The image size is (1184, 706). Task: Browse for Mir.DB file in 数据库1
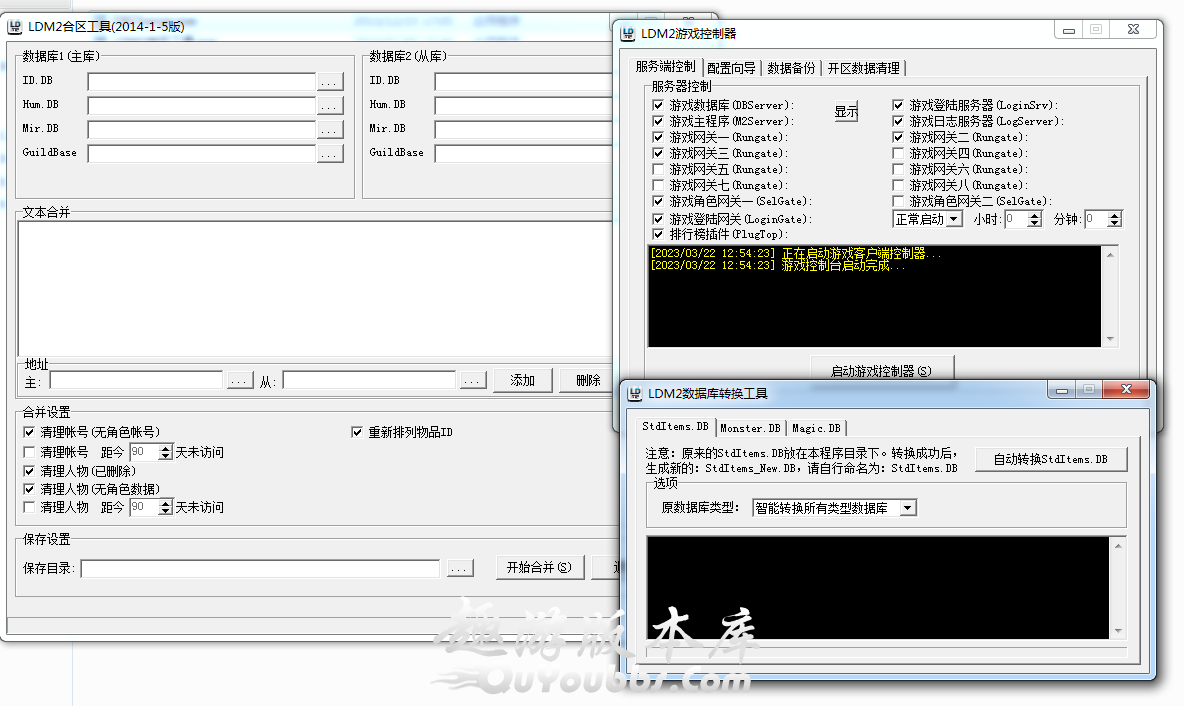point(330,130)
